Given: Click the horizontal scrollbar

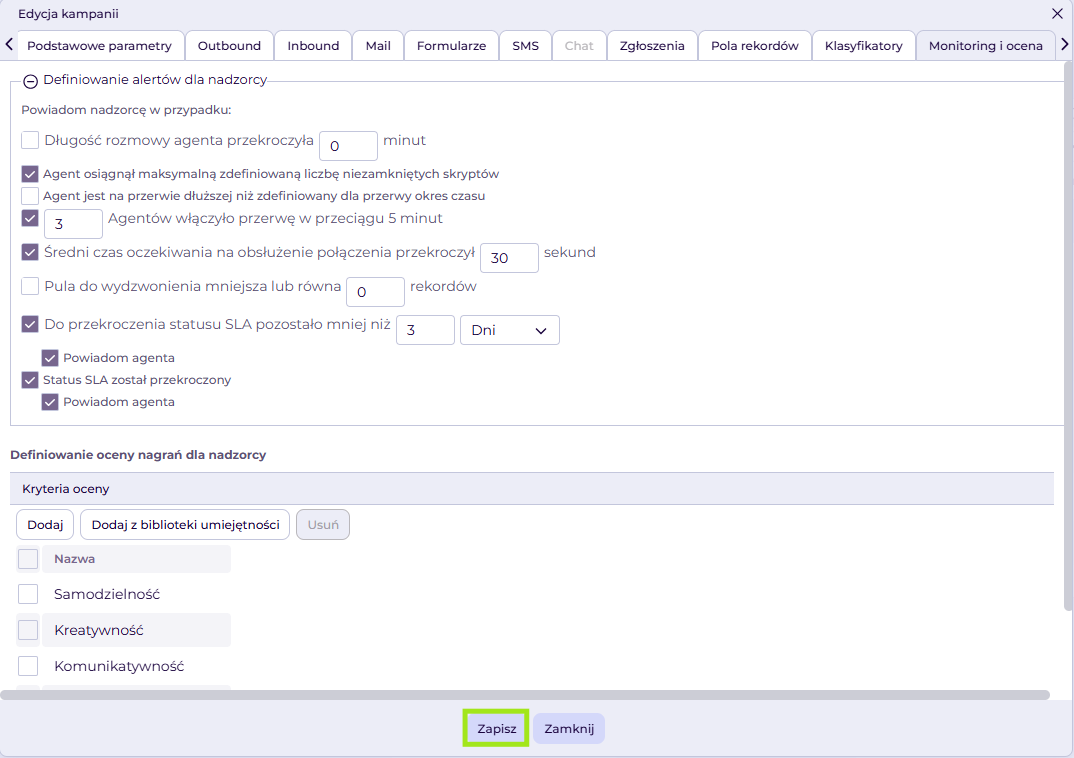Looking at the screenshot, I should pyautogui.click(x=525, y=695).
